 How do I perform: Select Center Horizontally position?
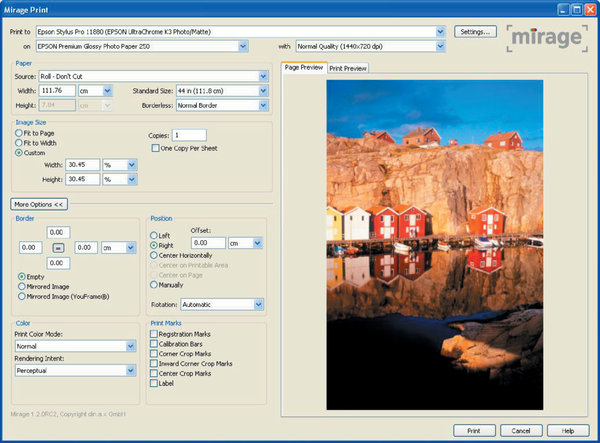tap(154, 254)
